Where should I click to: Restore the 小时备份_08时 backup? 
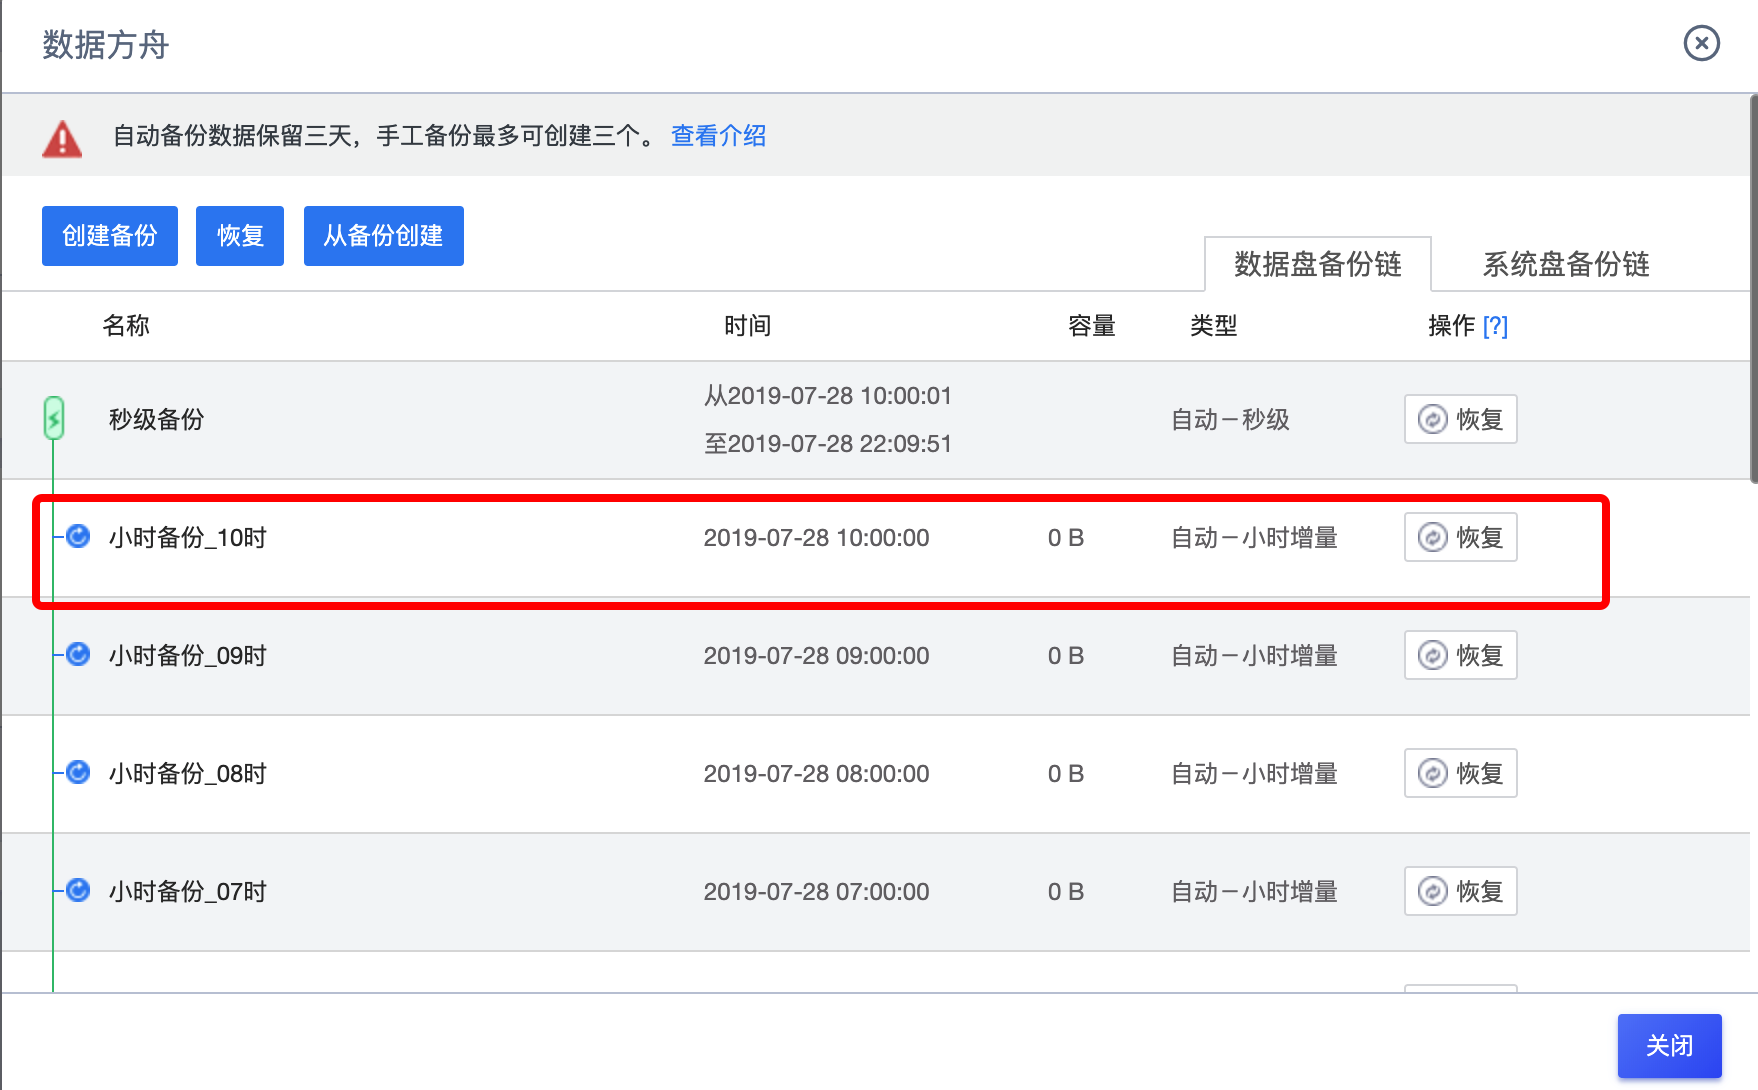pos(1461,773)
